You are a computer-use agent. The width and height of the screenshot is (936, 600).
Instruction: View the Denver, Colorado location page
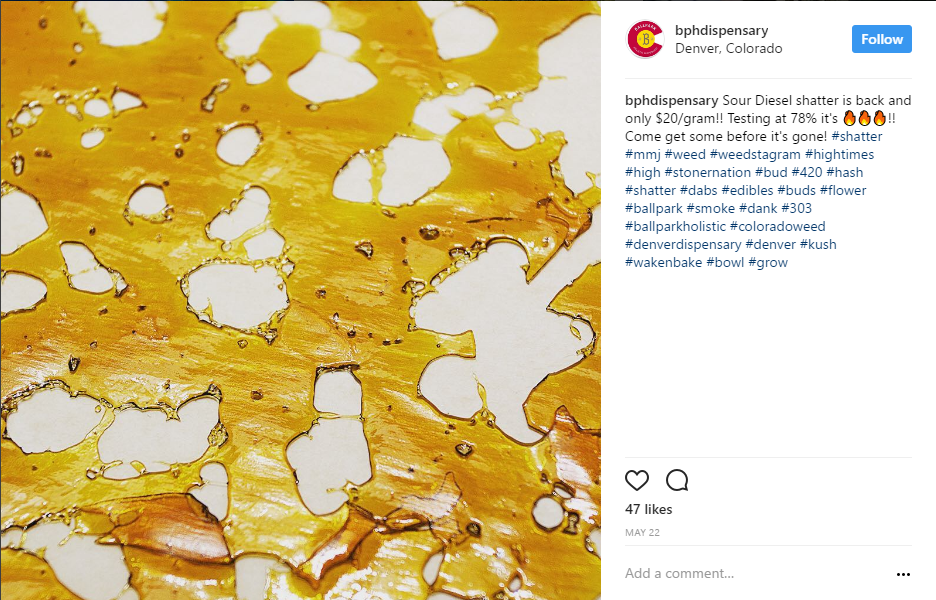click(728, 48)
